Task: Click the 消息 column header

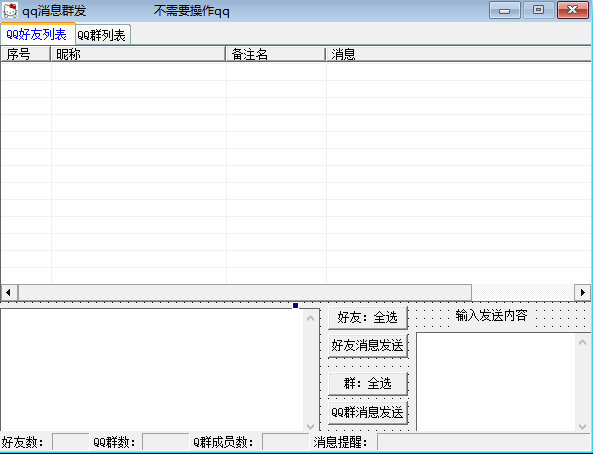Action: (458, 54)
